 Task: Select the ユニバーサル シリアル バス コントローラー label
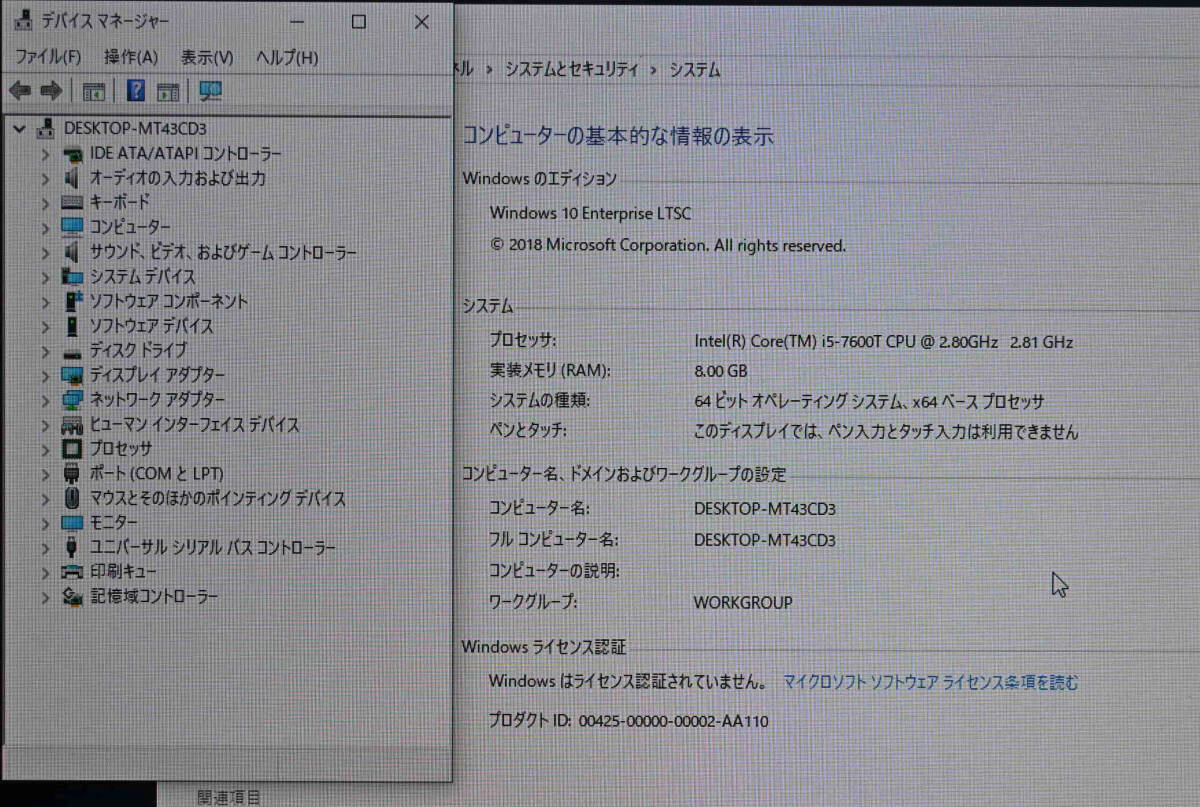point(213,548)
